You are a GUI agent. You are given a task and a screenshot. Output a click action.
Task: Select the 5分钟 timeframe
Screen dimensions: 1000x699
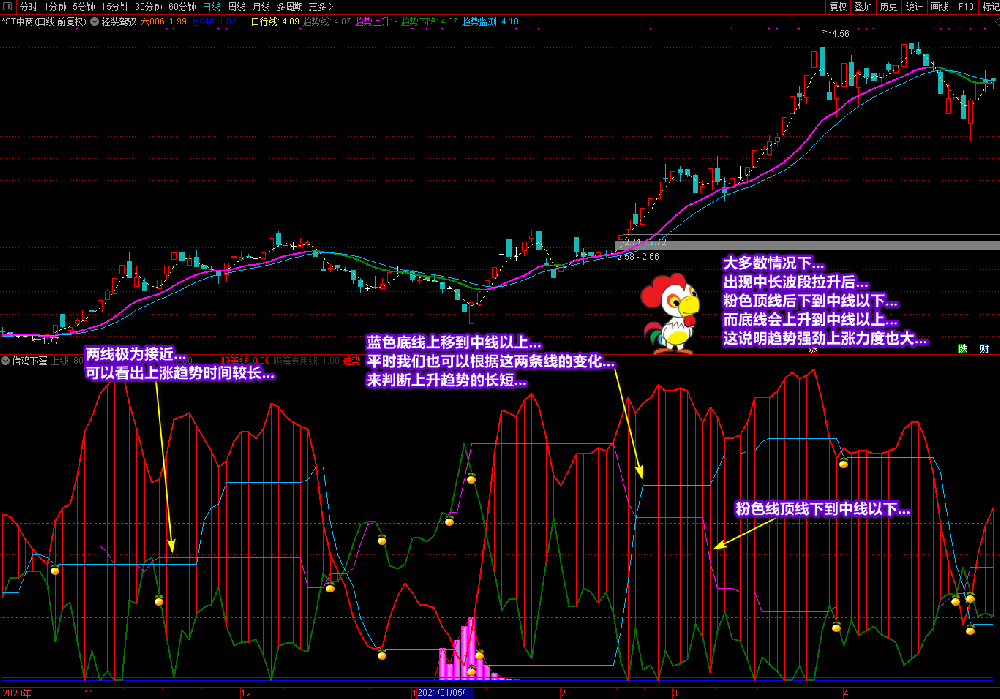84,6
